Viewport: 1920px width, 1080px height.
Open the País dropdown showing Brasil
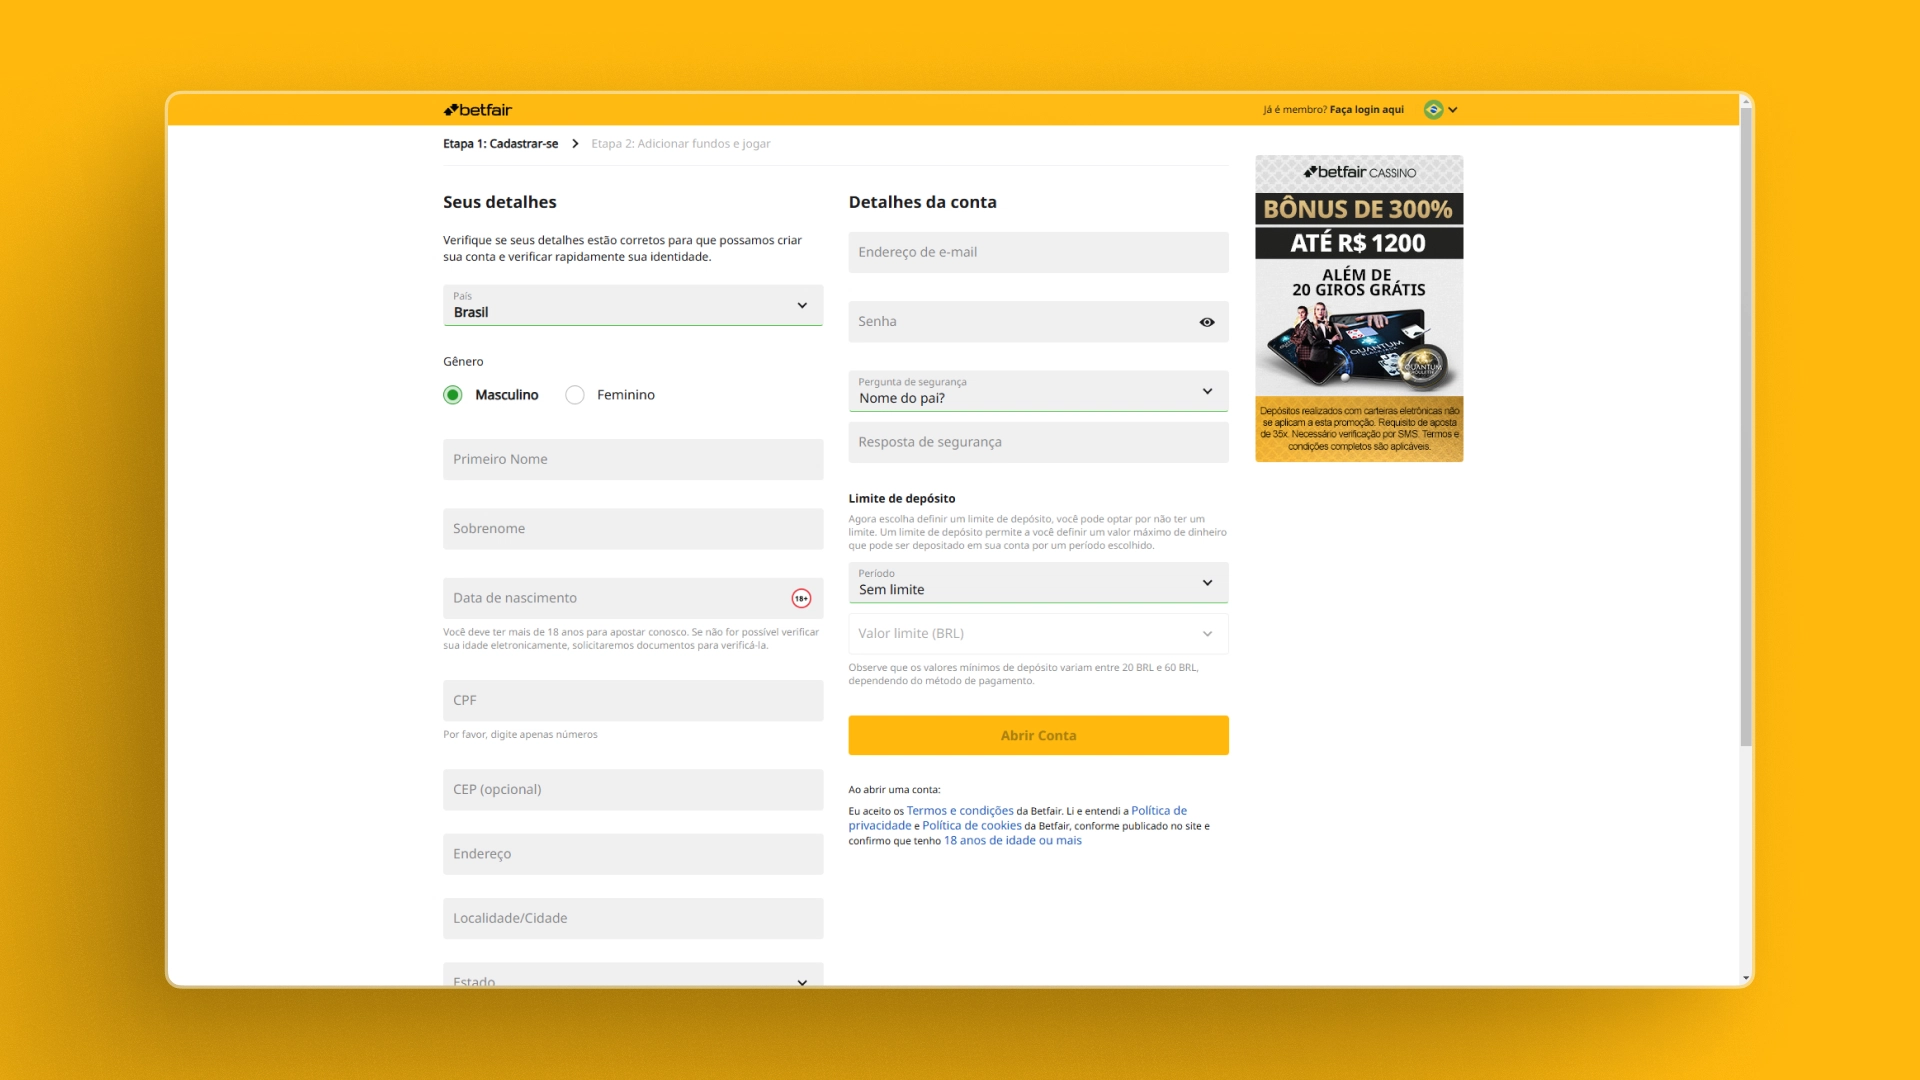coord(633,305)
